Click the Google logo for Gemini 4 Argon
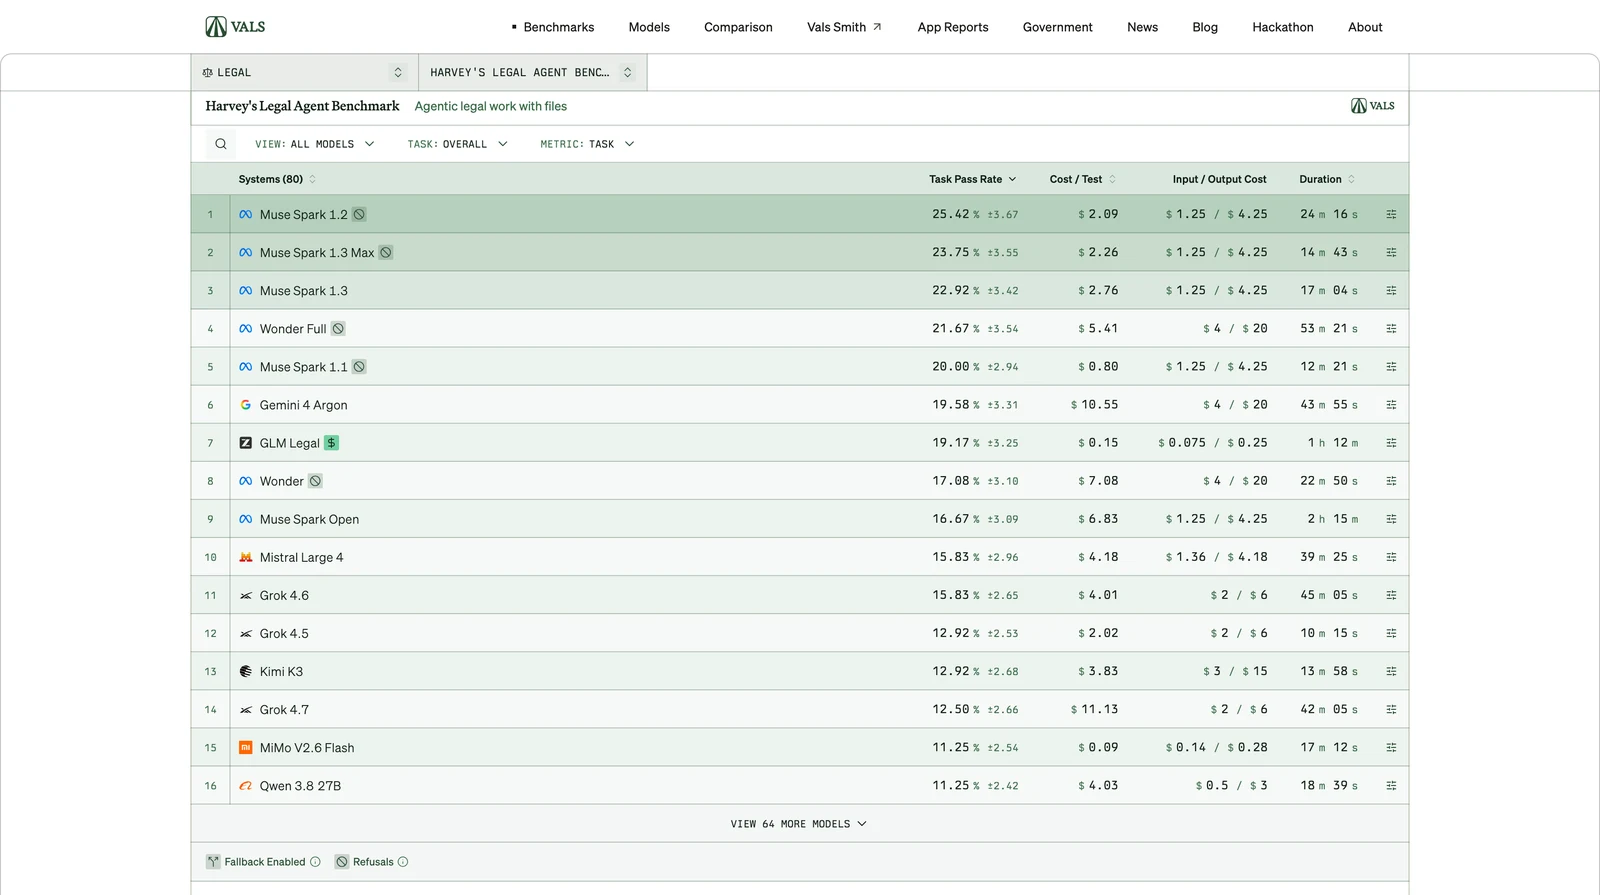 tap(246, 405)
